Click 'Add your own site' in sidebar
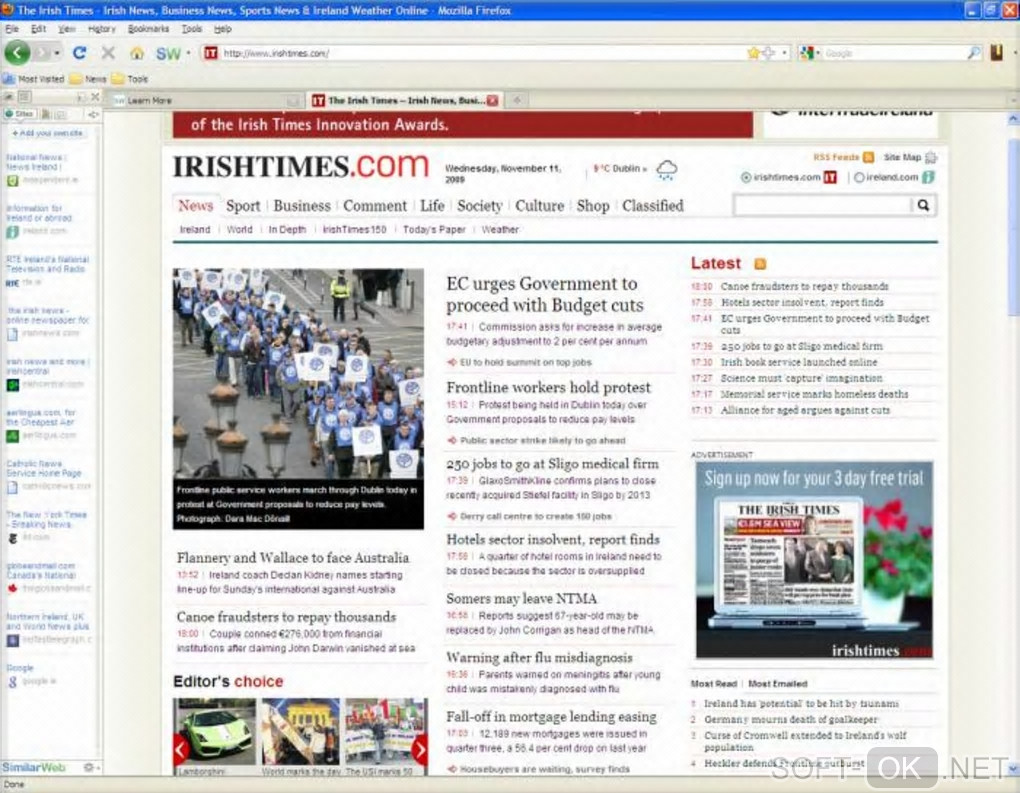This screenshot has height=793, width=1020. coord(47,133)
